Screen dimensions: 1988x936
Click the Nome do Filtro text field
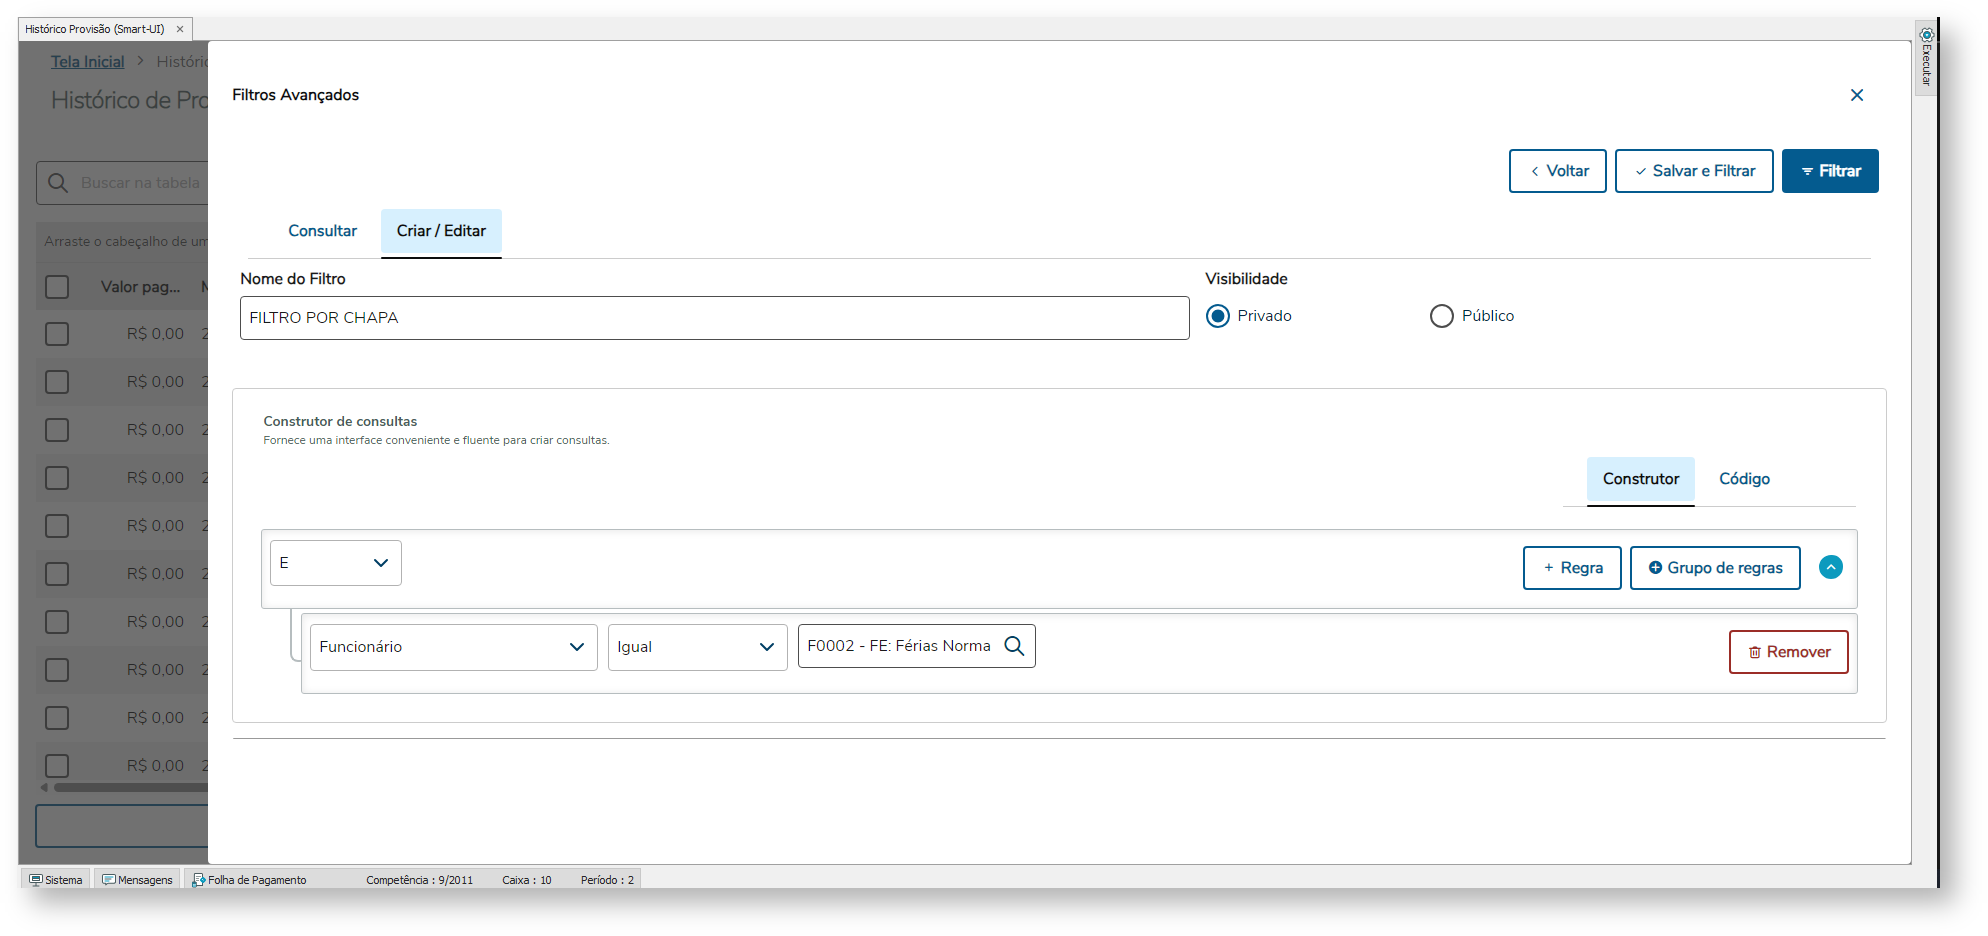(714, 318)
